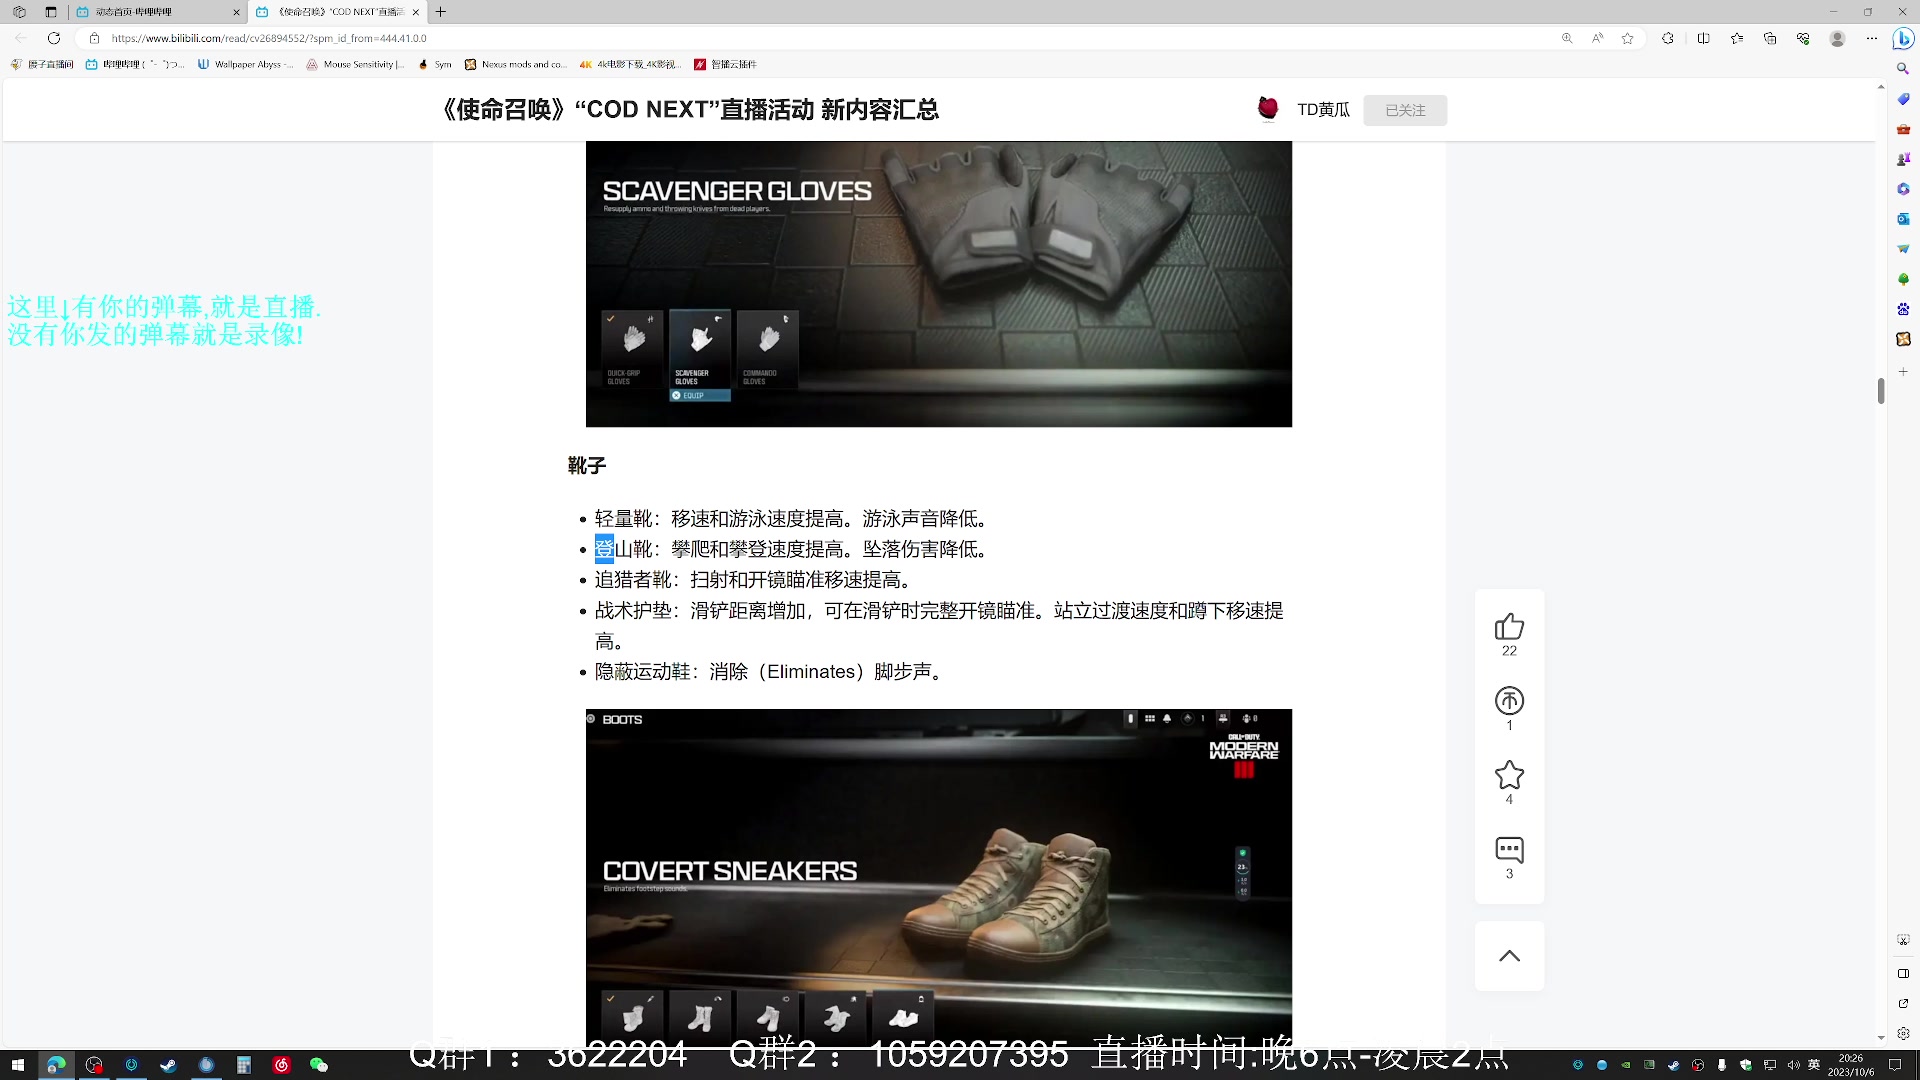Open a new browser tab
1920x1080 pixels.
pos(441,12)
